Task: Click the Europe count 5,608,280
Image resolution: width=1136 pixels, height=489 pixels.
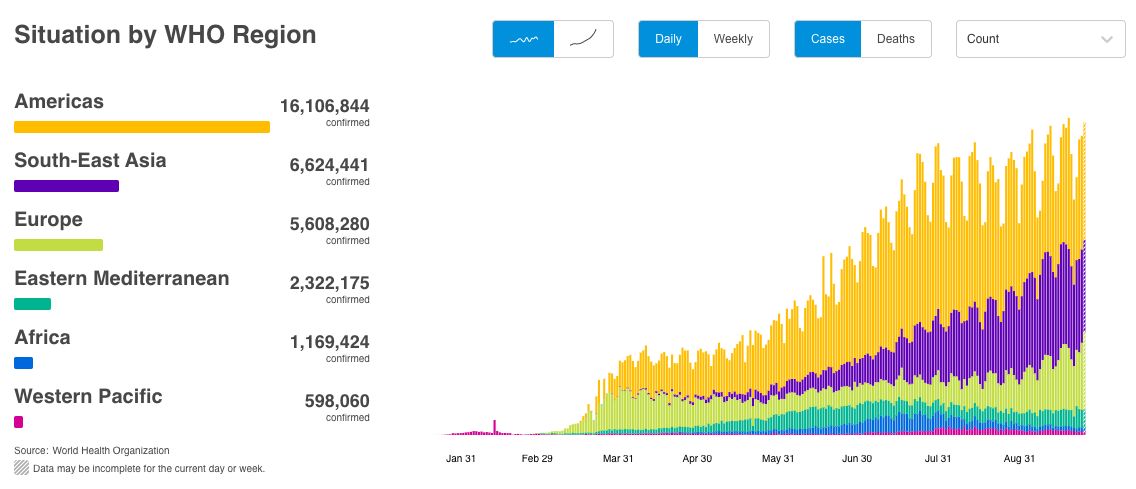Action: coord(330,225)
